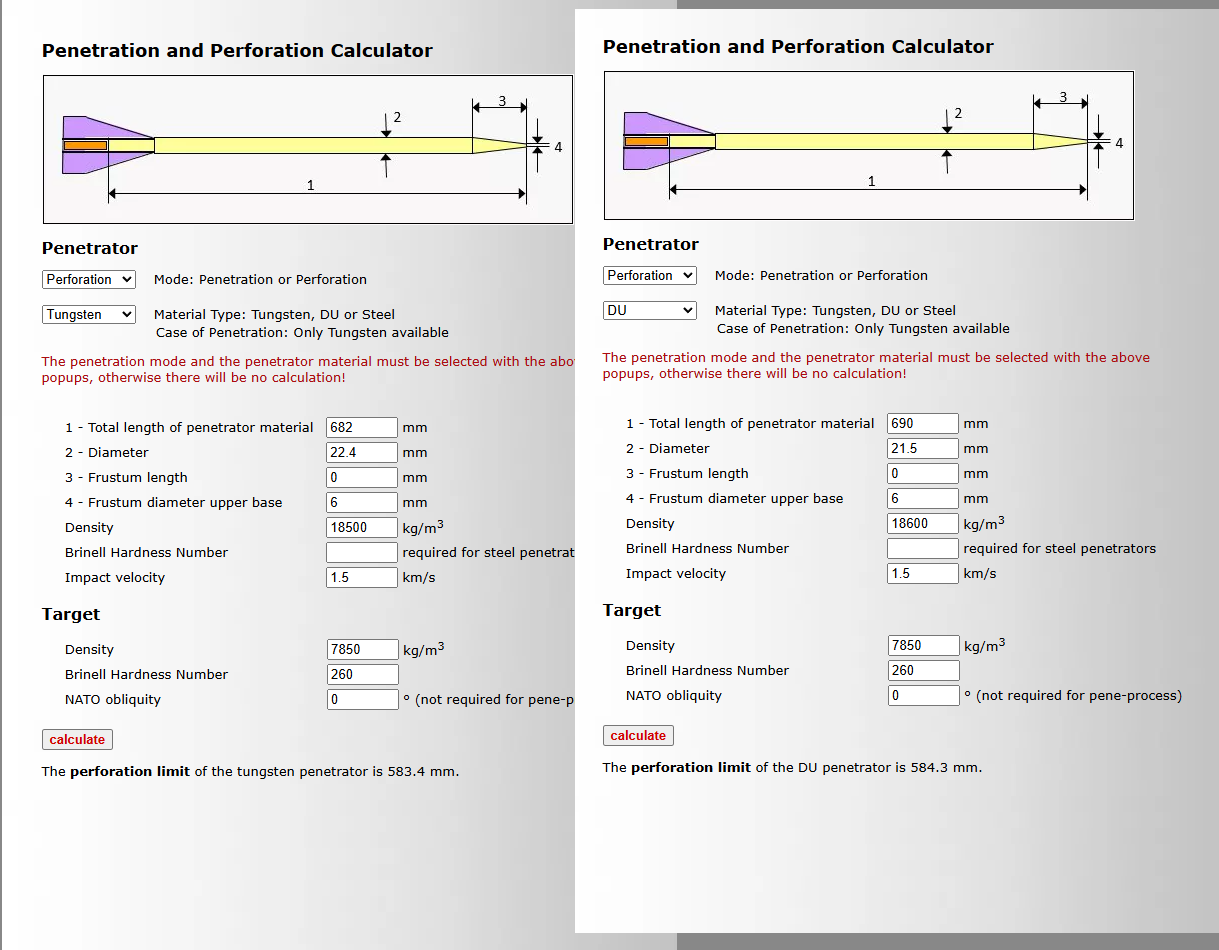Open Tungsten material type dropdown
This screenshot has height=950, width=1219.
point(88,314)
